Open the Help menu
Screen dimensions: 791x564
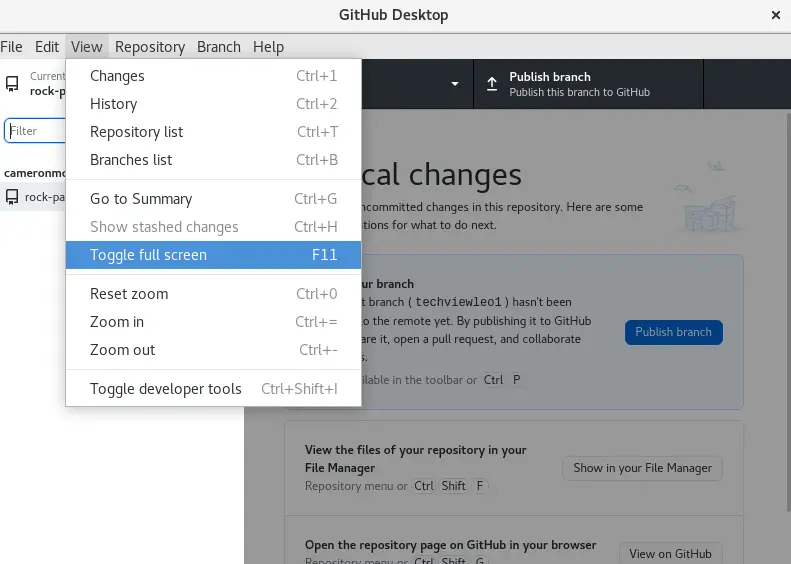pos(268,47)
